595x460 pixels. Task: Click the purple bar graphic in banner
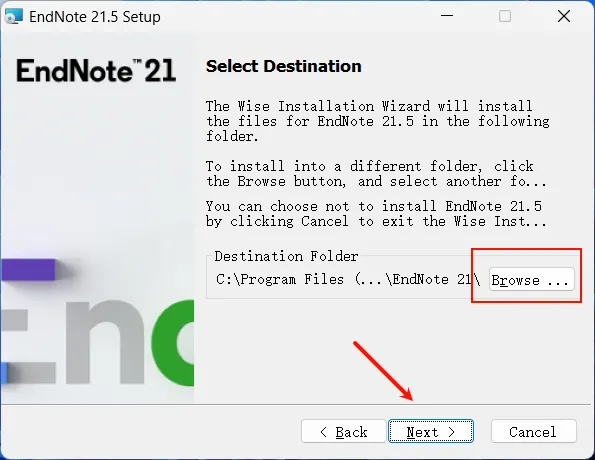coord(28,269)
